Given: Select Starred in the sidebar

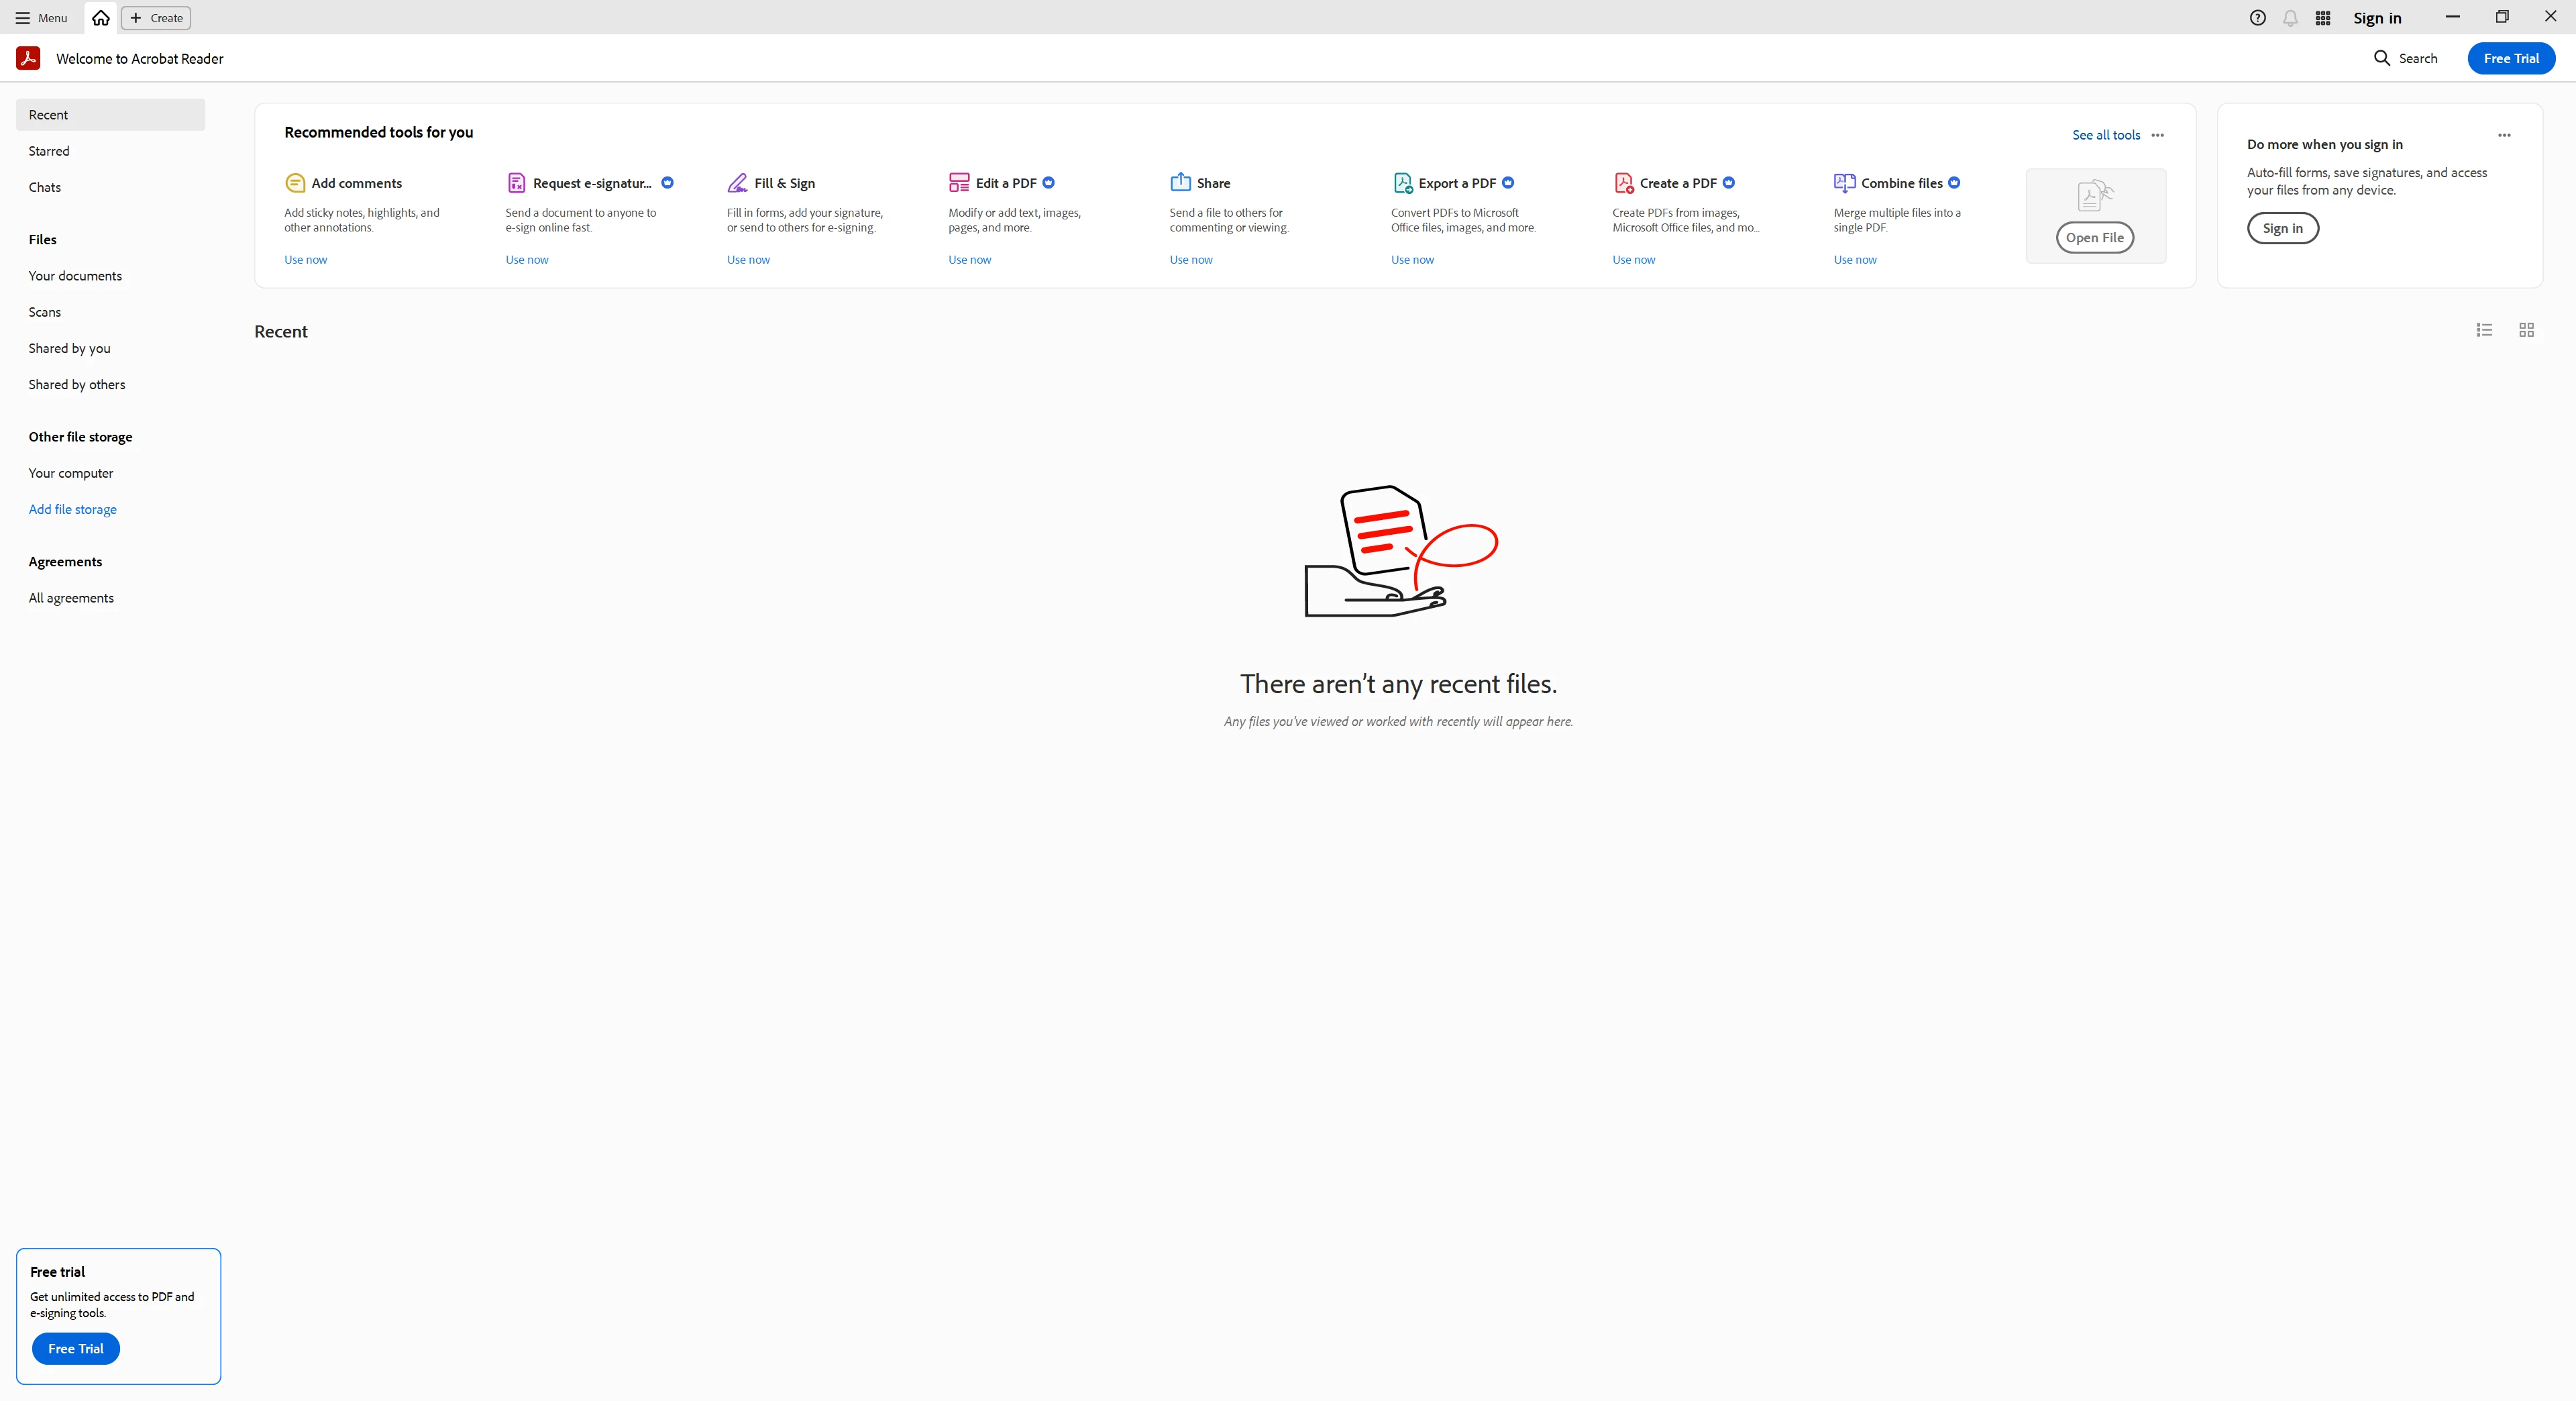Looking at the screenshot, I should (49, 151).
